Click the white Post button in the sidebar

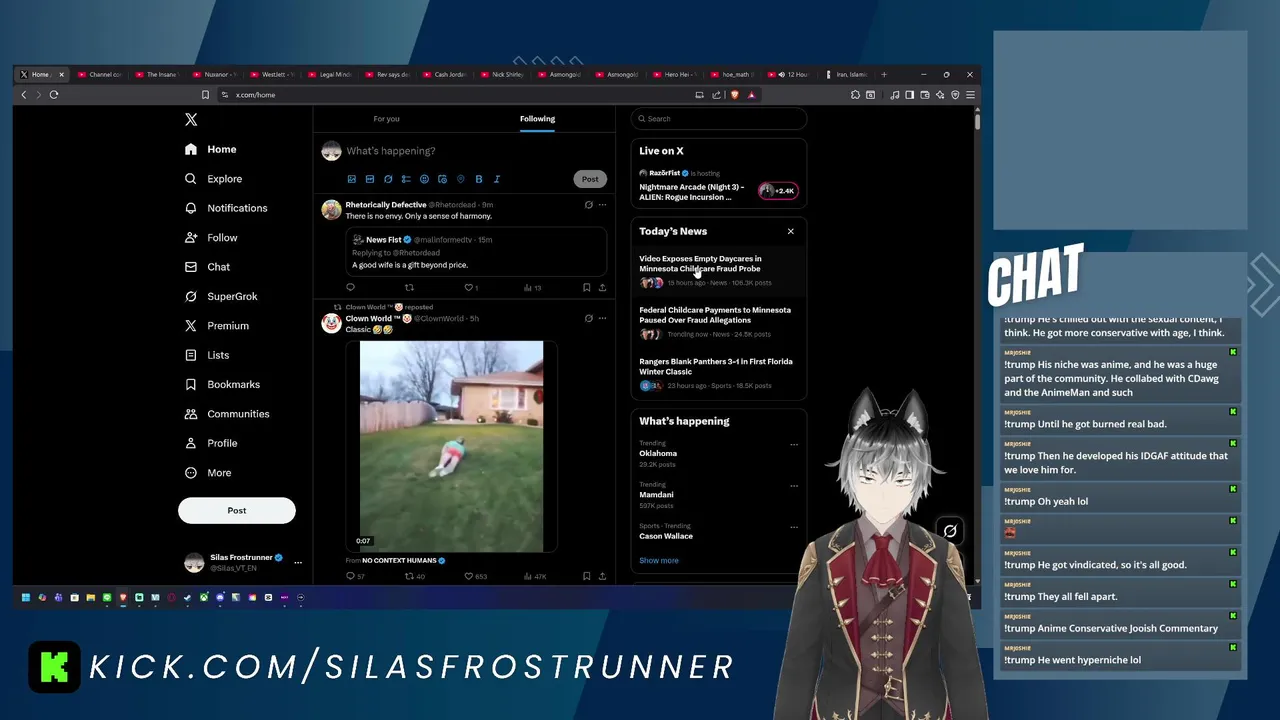pyautogui.click(x=237, y=510)
